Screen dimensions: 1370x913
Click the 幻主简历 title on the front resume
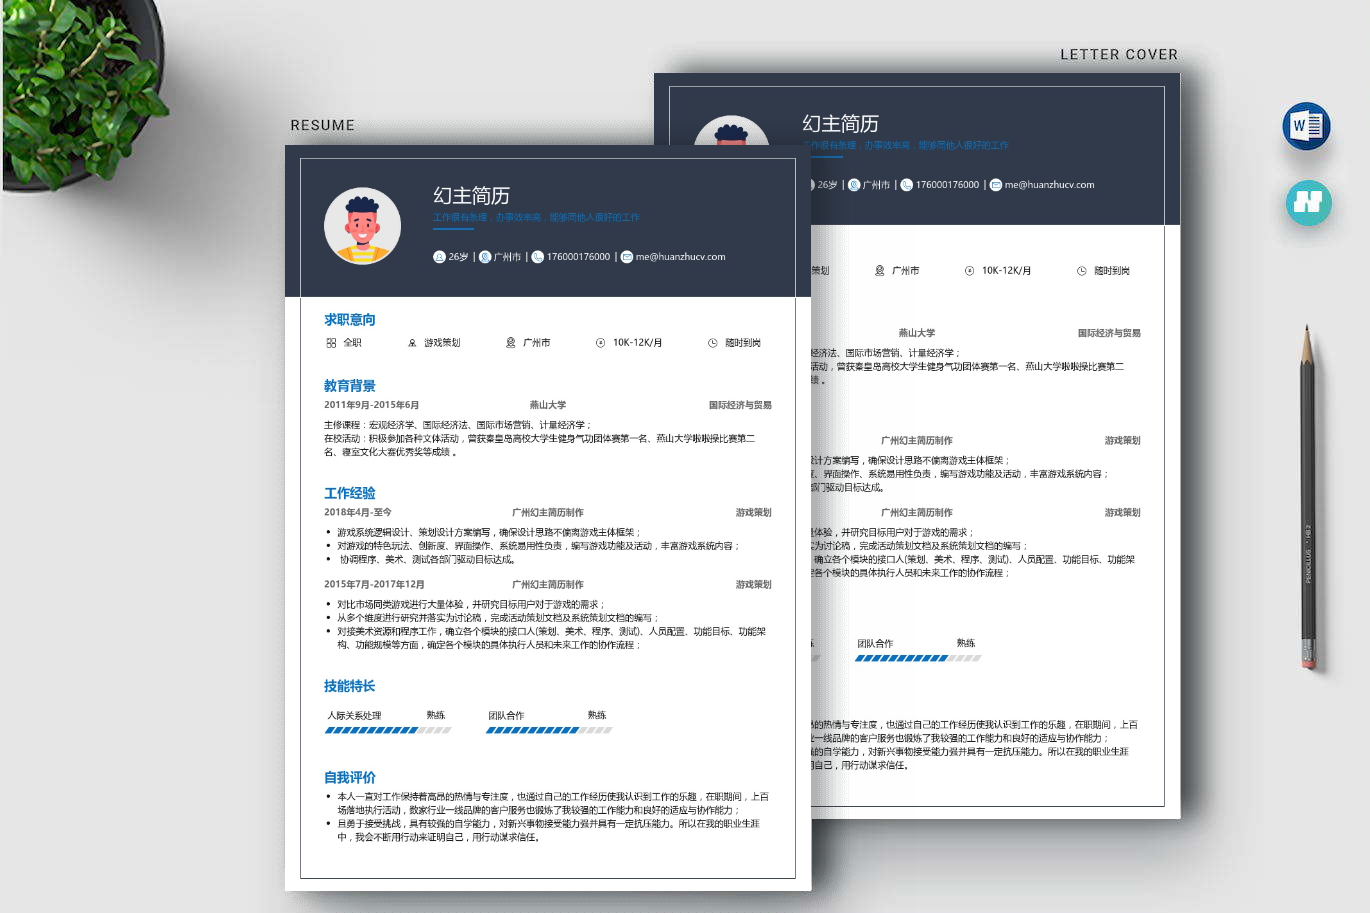(x=471, y=196)
